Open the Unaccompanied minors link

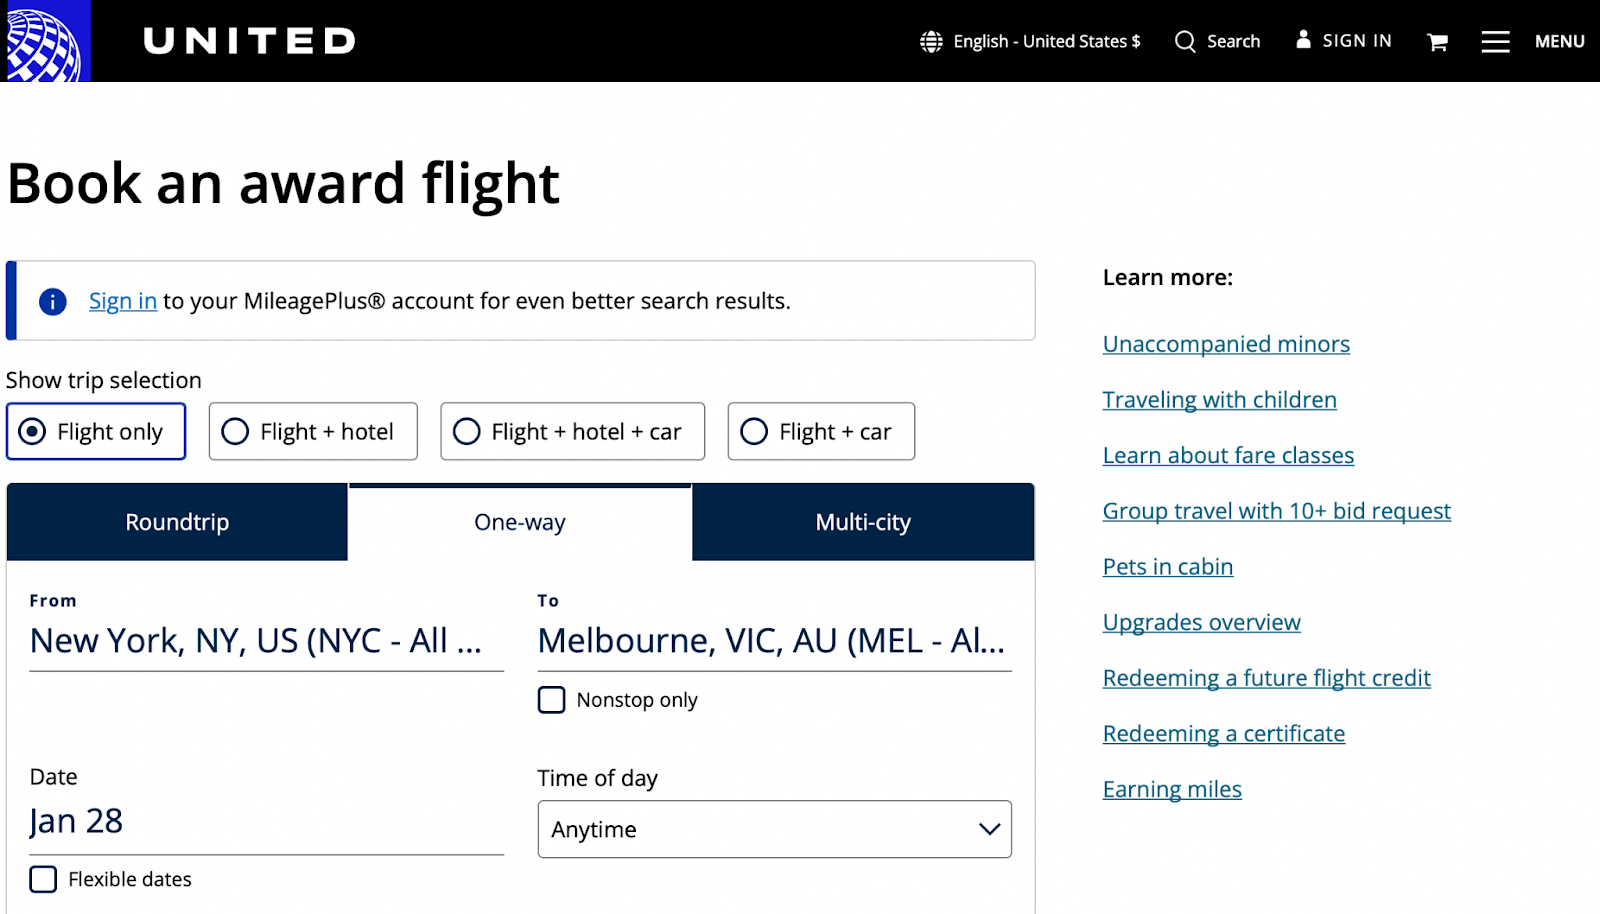click(1226, 344)
